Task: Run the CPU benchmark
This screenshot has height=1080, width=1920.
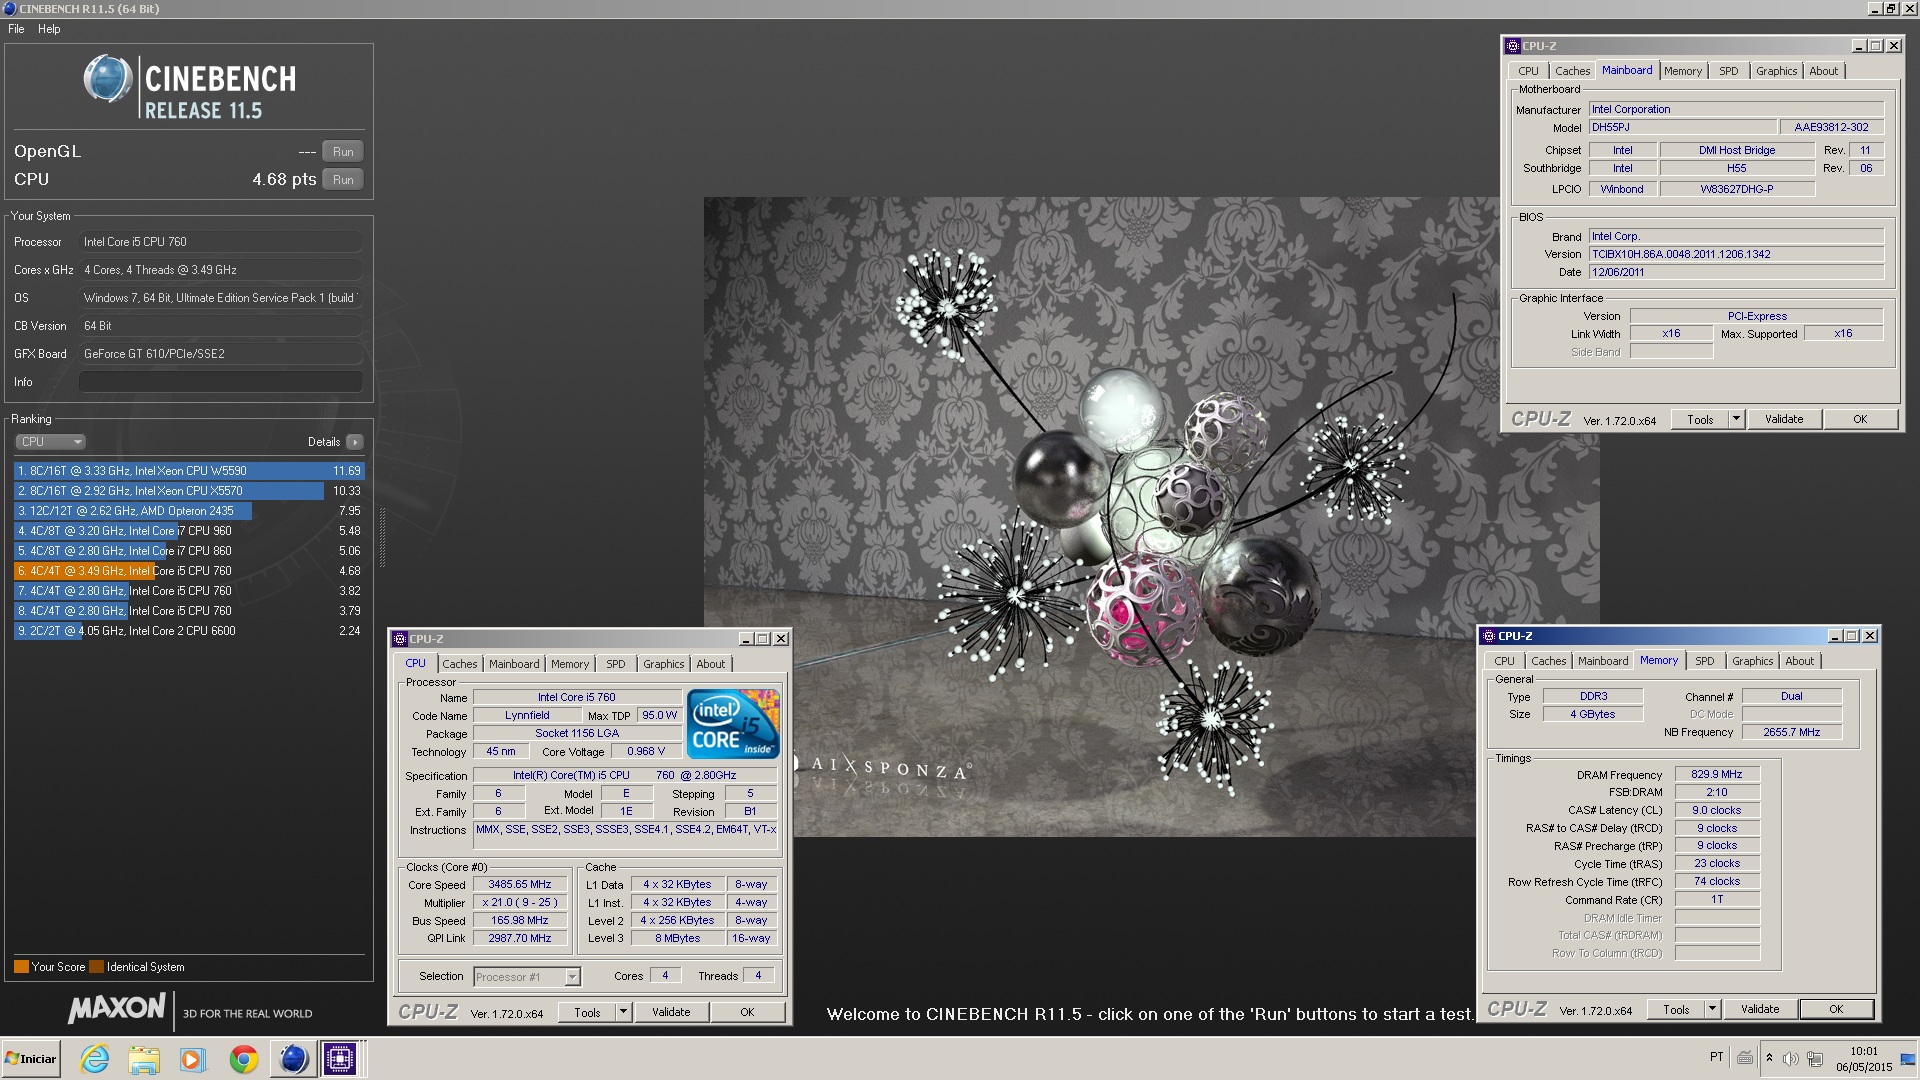Action: tap(343, 180)
